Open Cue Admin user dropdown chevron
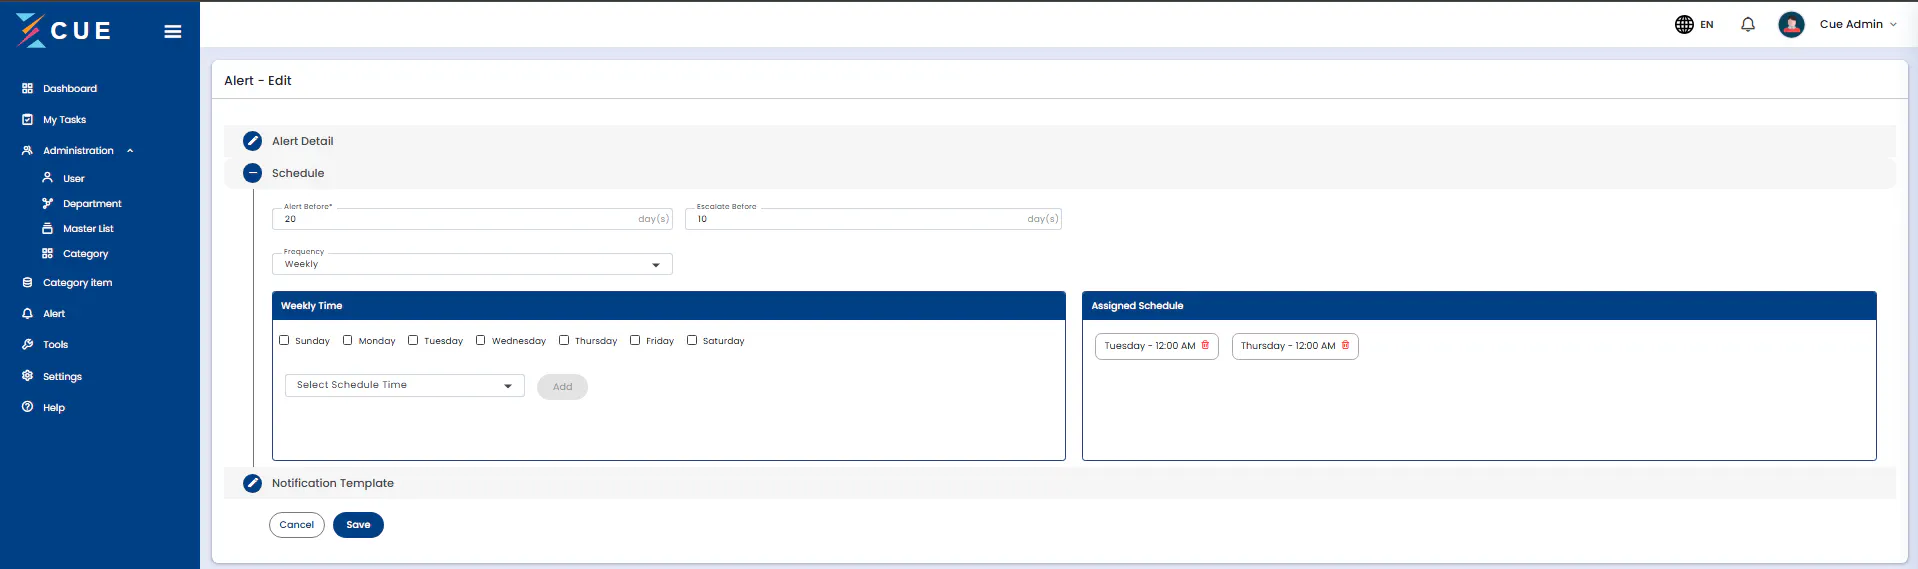Image resolution: width=1918 pixels, height=569 pixels. [1893, 25]
